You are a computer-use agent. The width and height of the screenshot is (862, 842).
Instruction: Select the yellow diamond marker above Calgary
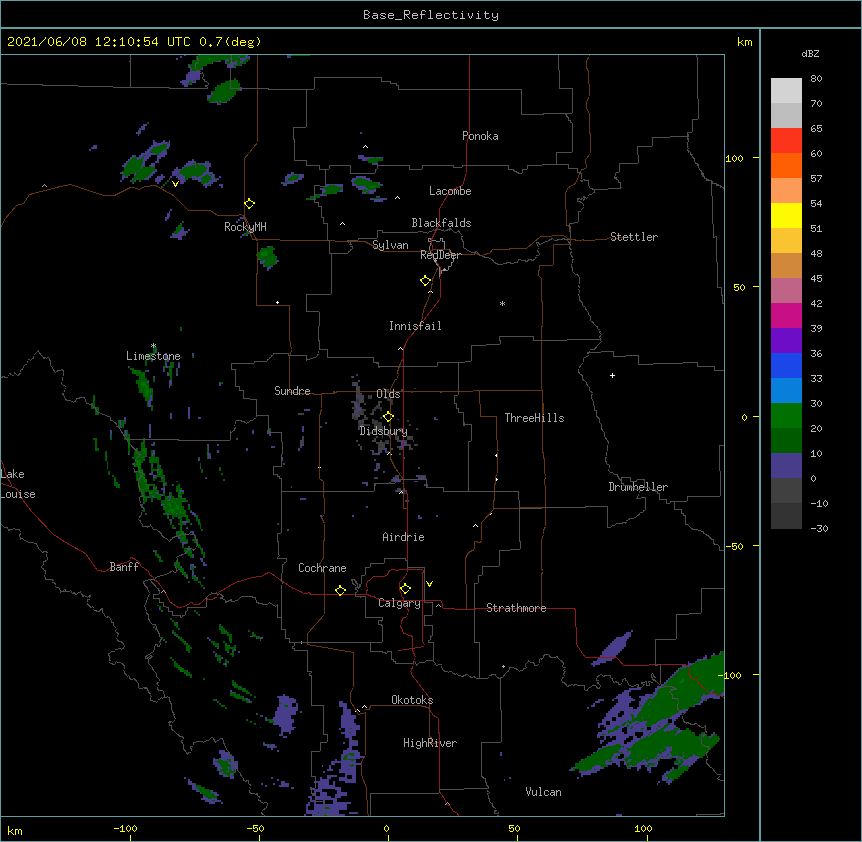[405, 589]
